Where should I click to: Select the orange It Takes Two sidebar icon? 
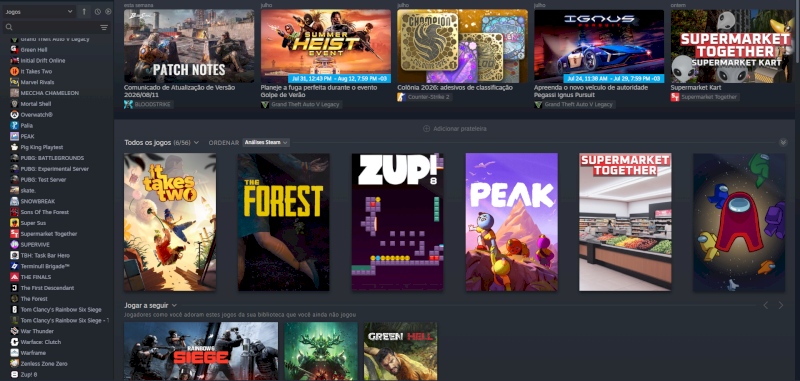(14, 71)
